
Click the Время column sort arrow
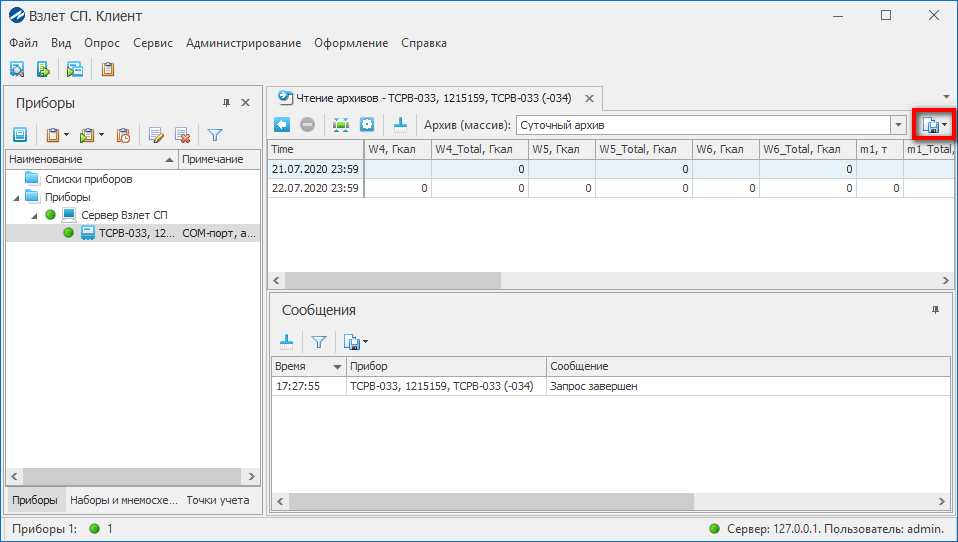tap(337, 367)
